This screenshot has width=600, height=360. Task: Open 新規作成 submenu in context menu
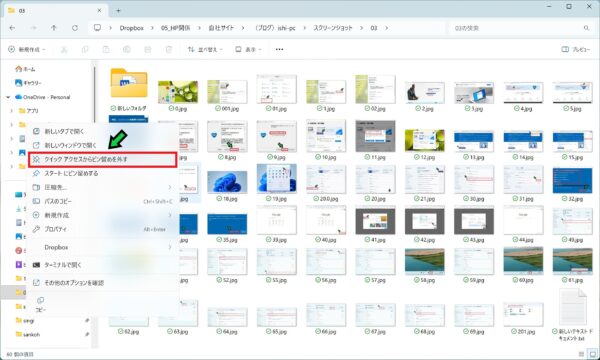[x=103, y=215]
